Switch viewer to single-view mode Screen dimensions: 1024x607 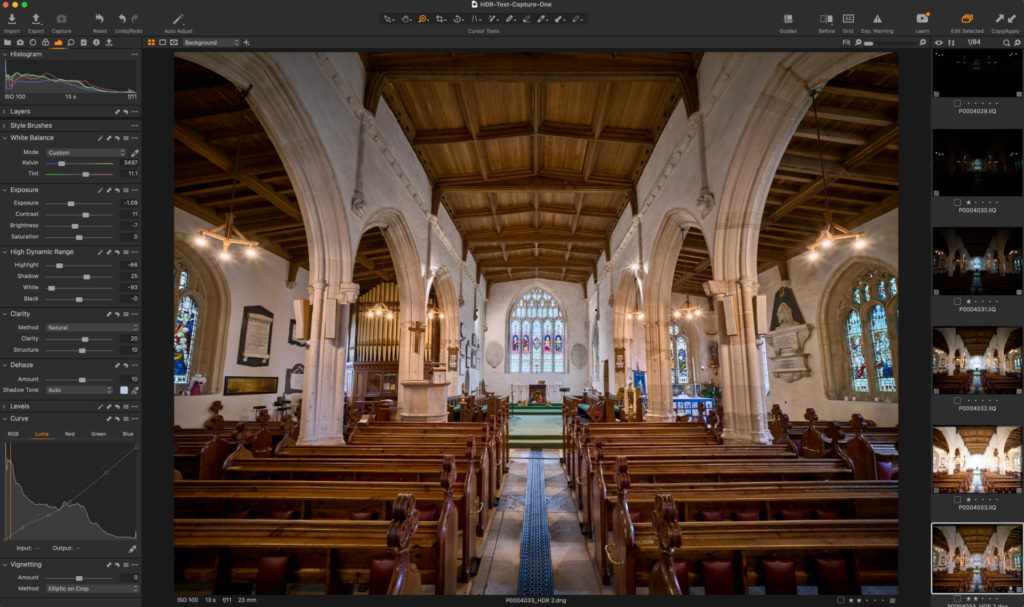tap(163, 42)
